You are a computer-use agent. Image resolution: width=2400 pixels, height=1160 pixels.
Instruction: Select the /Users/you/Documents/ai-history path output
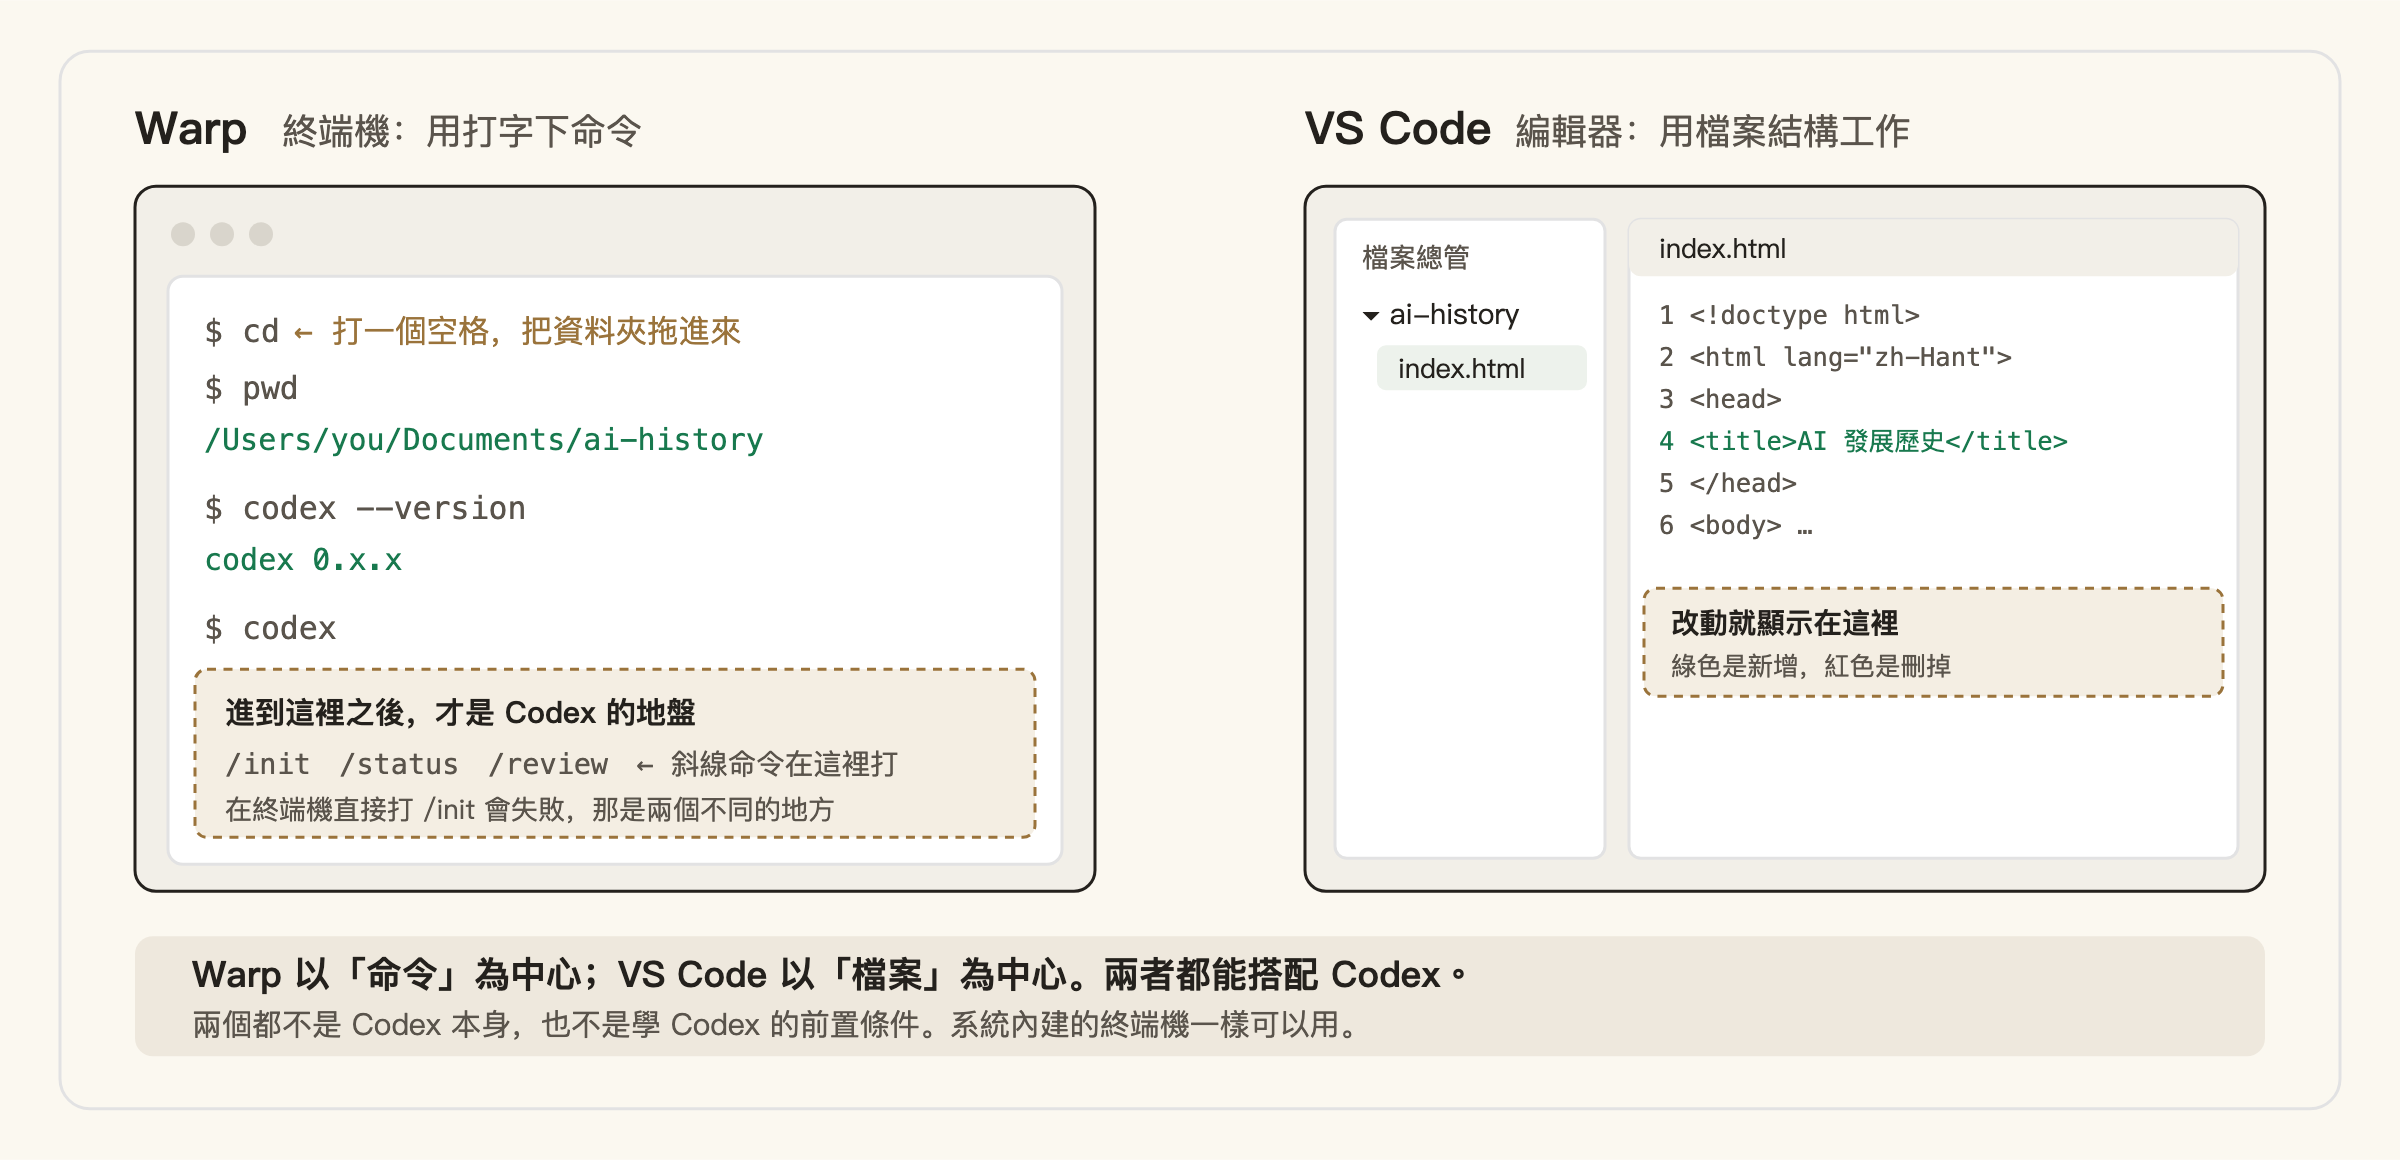(x=484, y=440)
